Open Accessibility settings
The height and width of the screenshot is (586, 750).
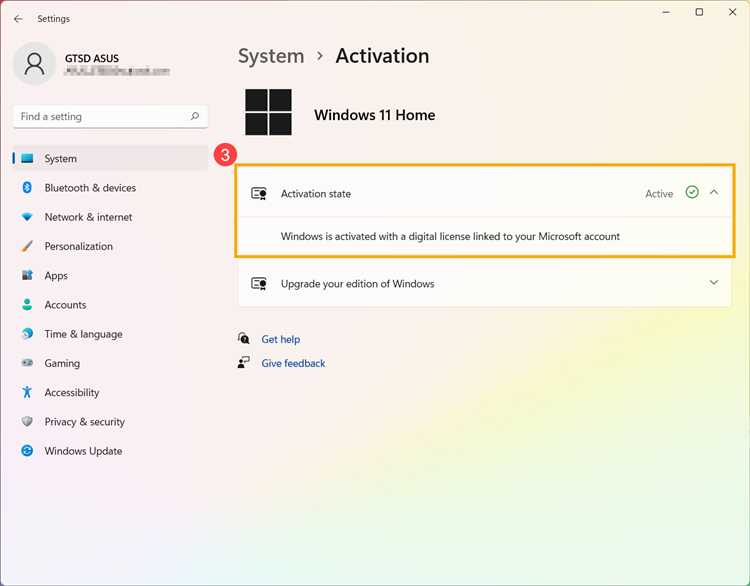[110, 392]
